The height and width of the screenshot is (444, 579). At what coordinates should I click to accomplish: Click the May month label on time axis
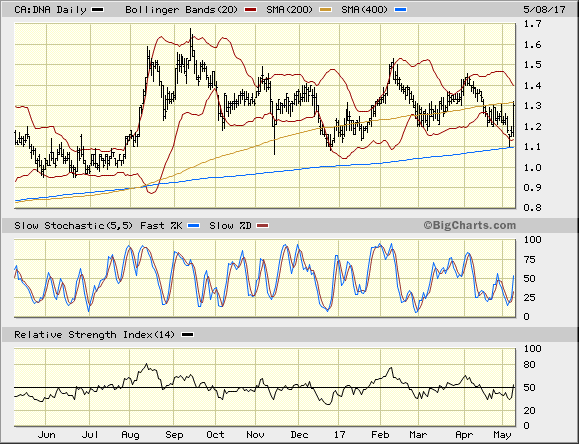(x=502, y=435)
